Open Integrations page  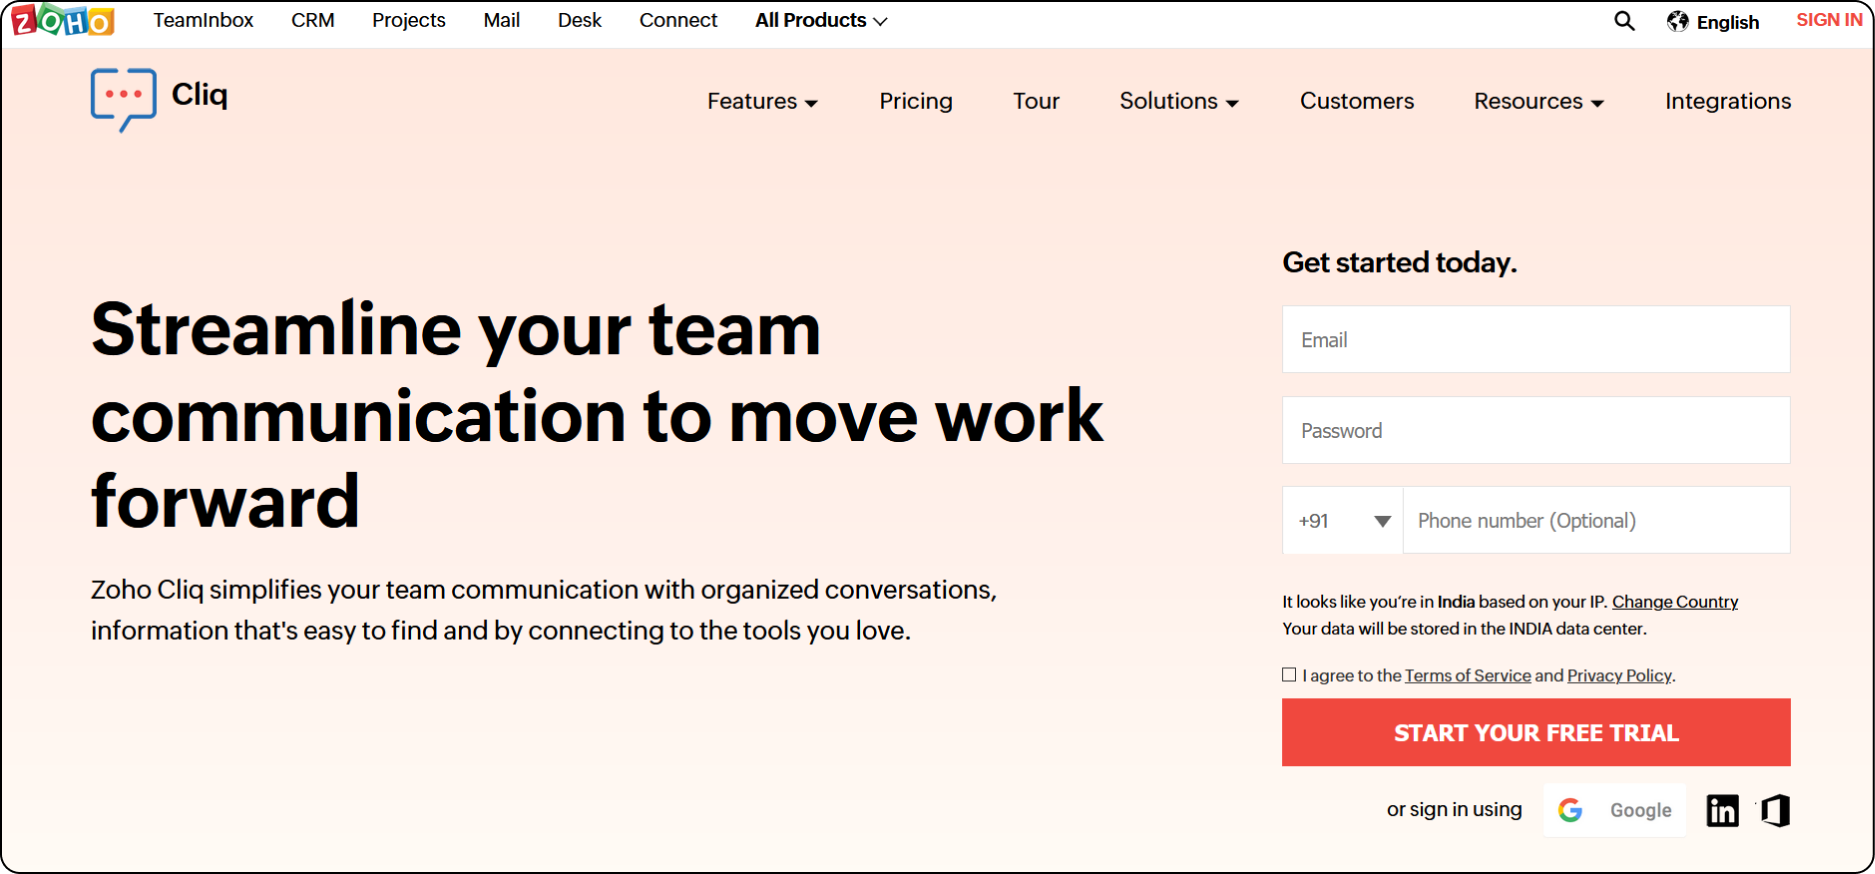[x=1728, y=101]
